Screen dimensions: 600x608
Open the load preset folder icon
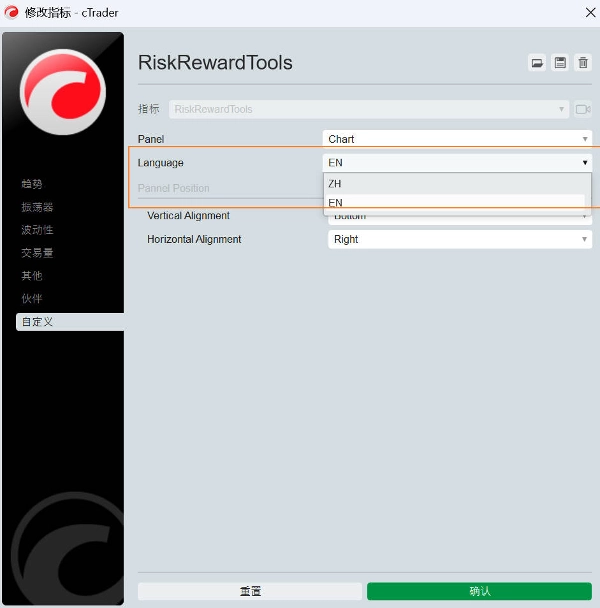click(x=537, y=62)
